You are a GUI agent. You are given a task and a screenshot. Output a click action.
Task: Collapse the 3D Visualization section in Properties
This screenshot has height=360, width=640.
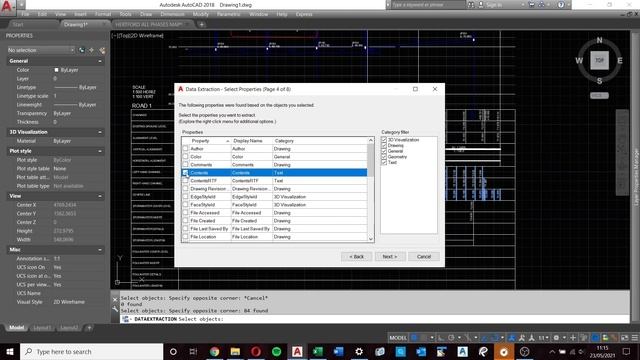(100, 132)
